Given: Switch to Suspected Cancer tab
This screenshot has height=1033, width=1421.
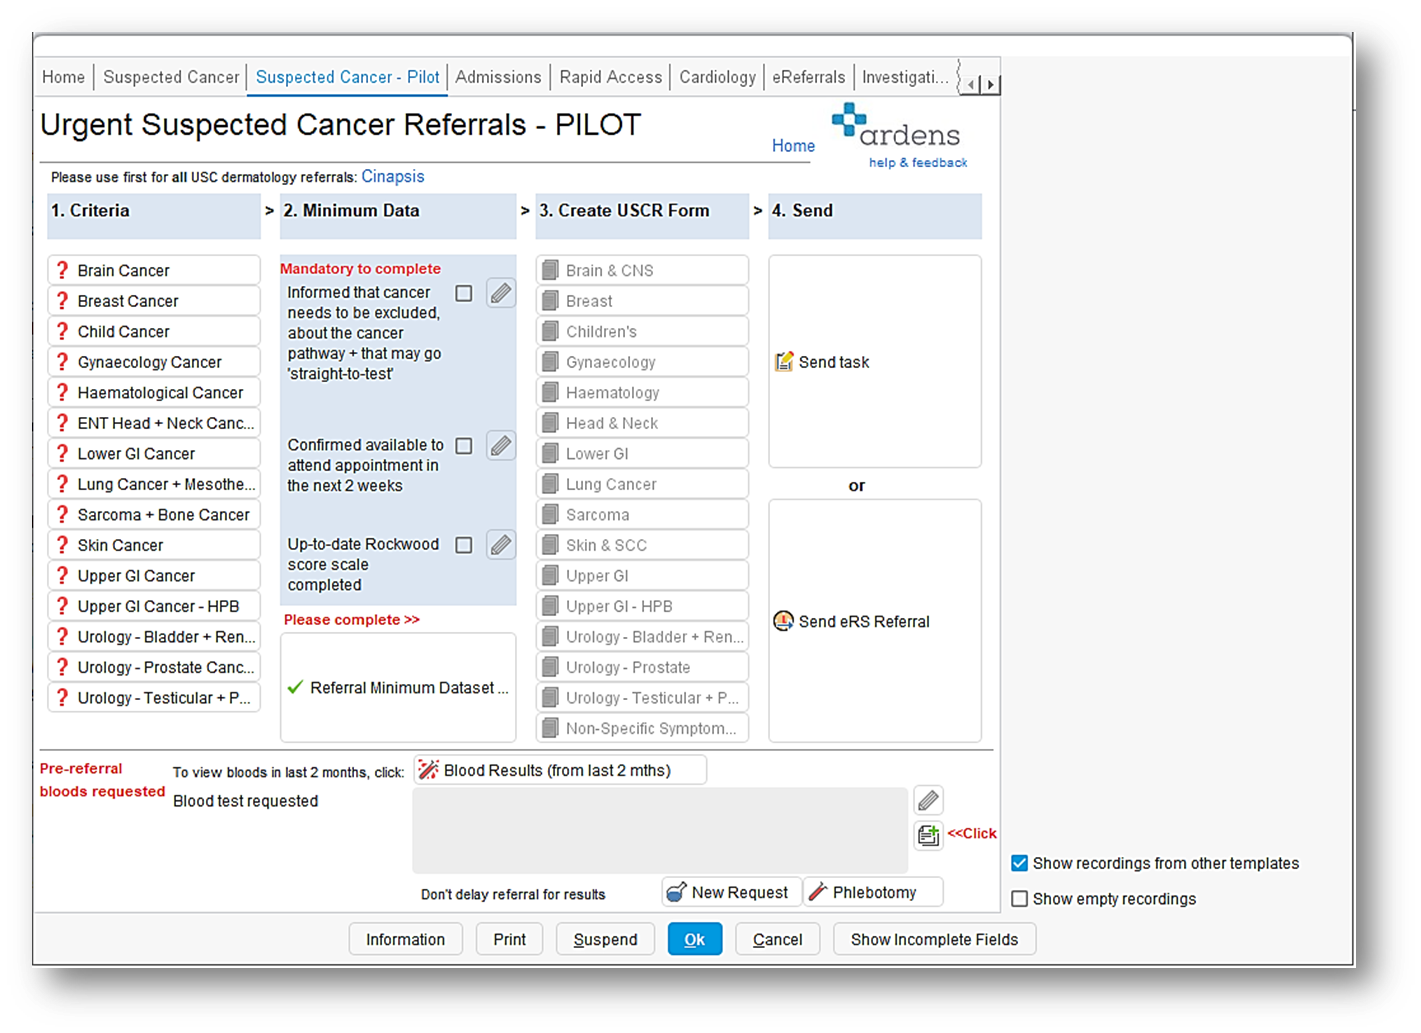Looking at the screenshot, I should click(171, 77).
